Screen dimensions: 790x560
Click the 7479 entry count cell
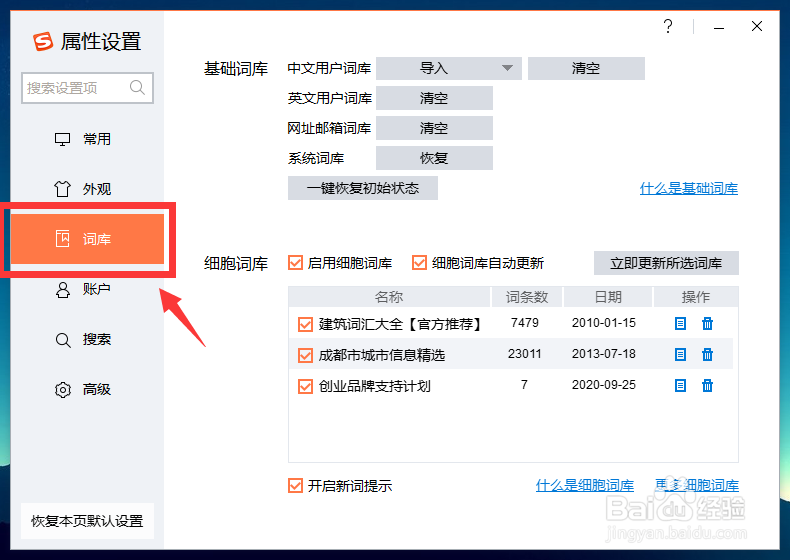click(x=524, y=323)
